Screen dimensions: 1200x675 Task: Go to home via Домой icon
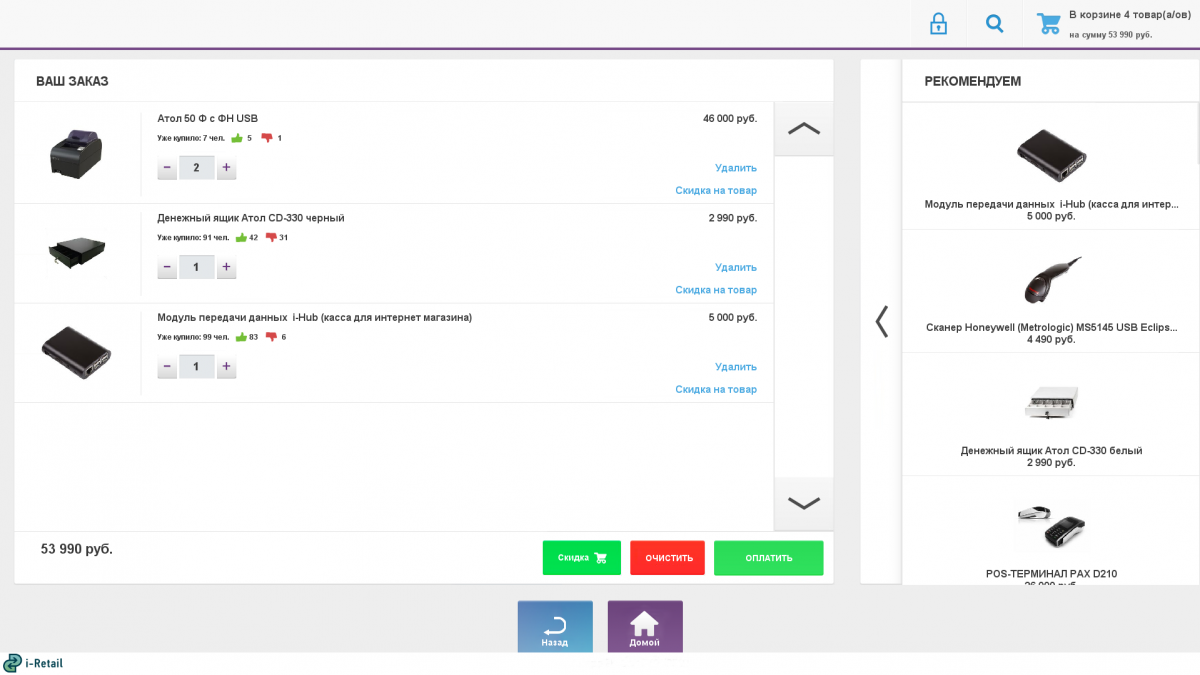point(645,627)
